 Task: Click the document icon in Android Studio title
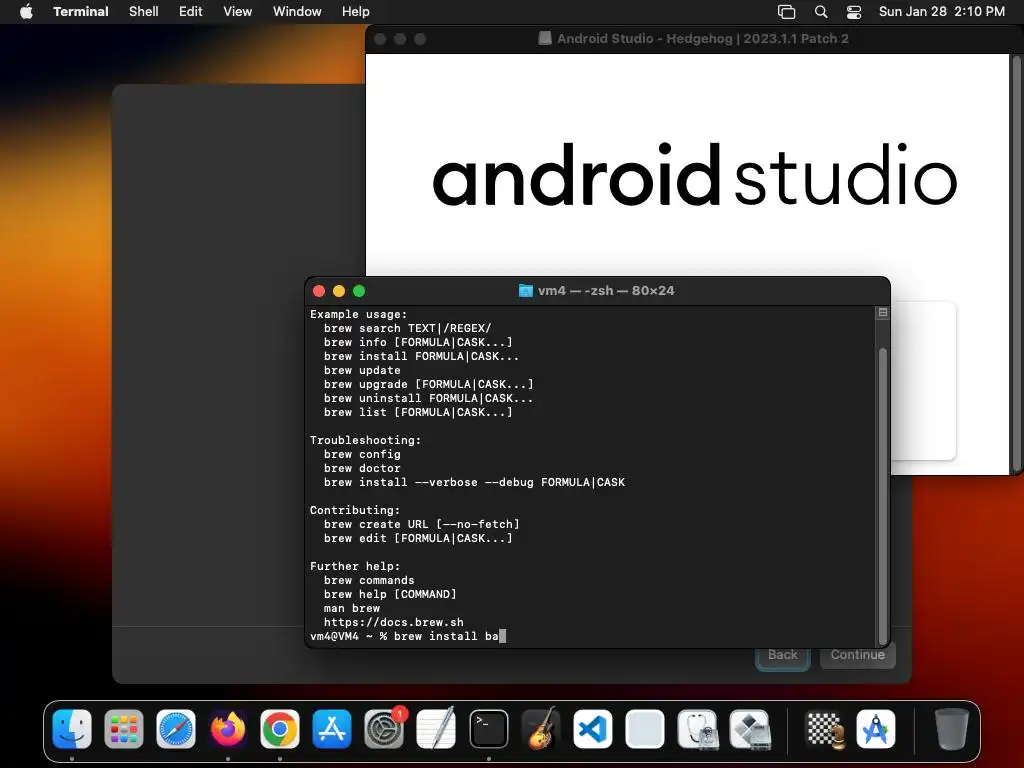click(x=545, y=39)
